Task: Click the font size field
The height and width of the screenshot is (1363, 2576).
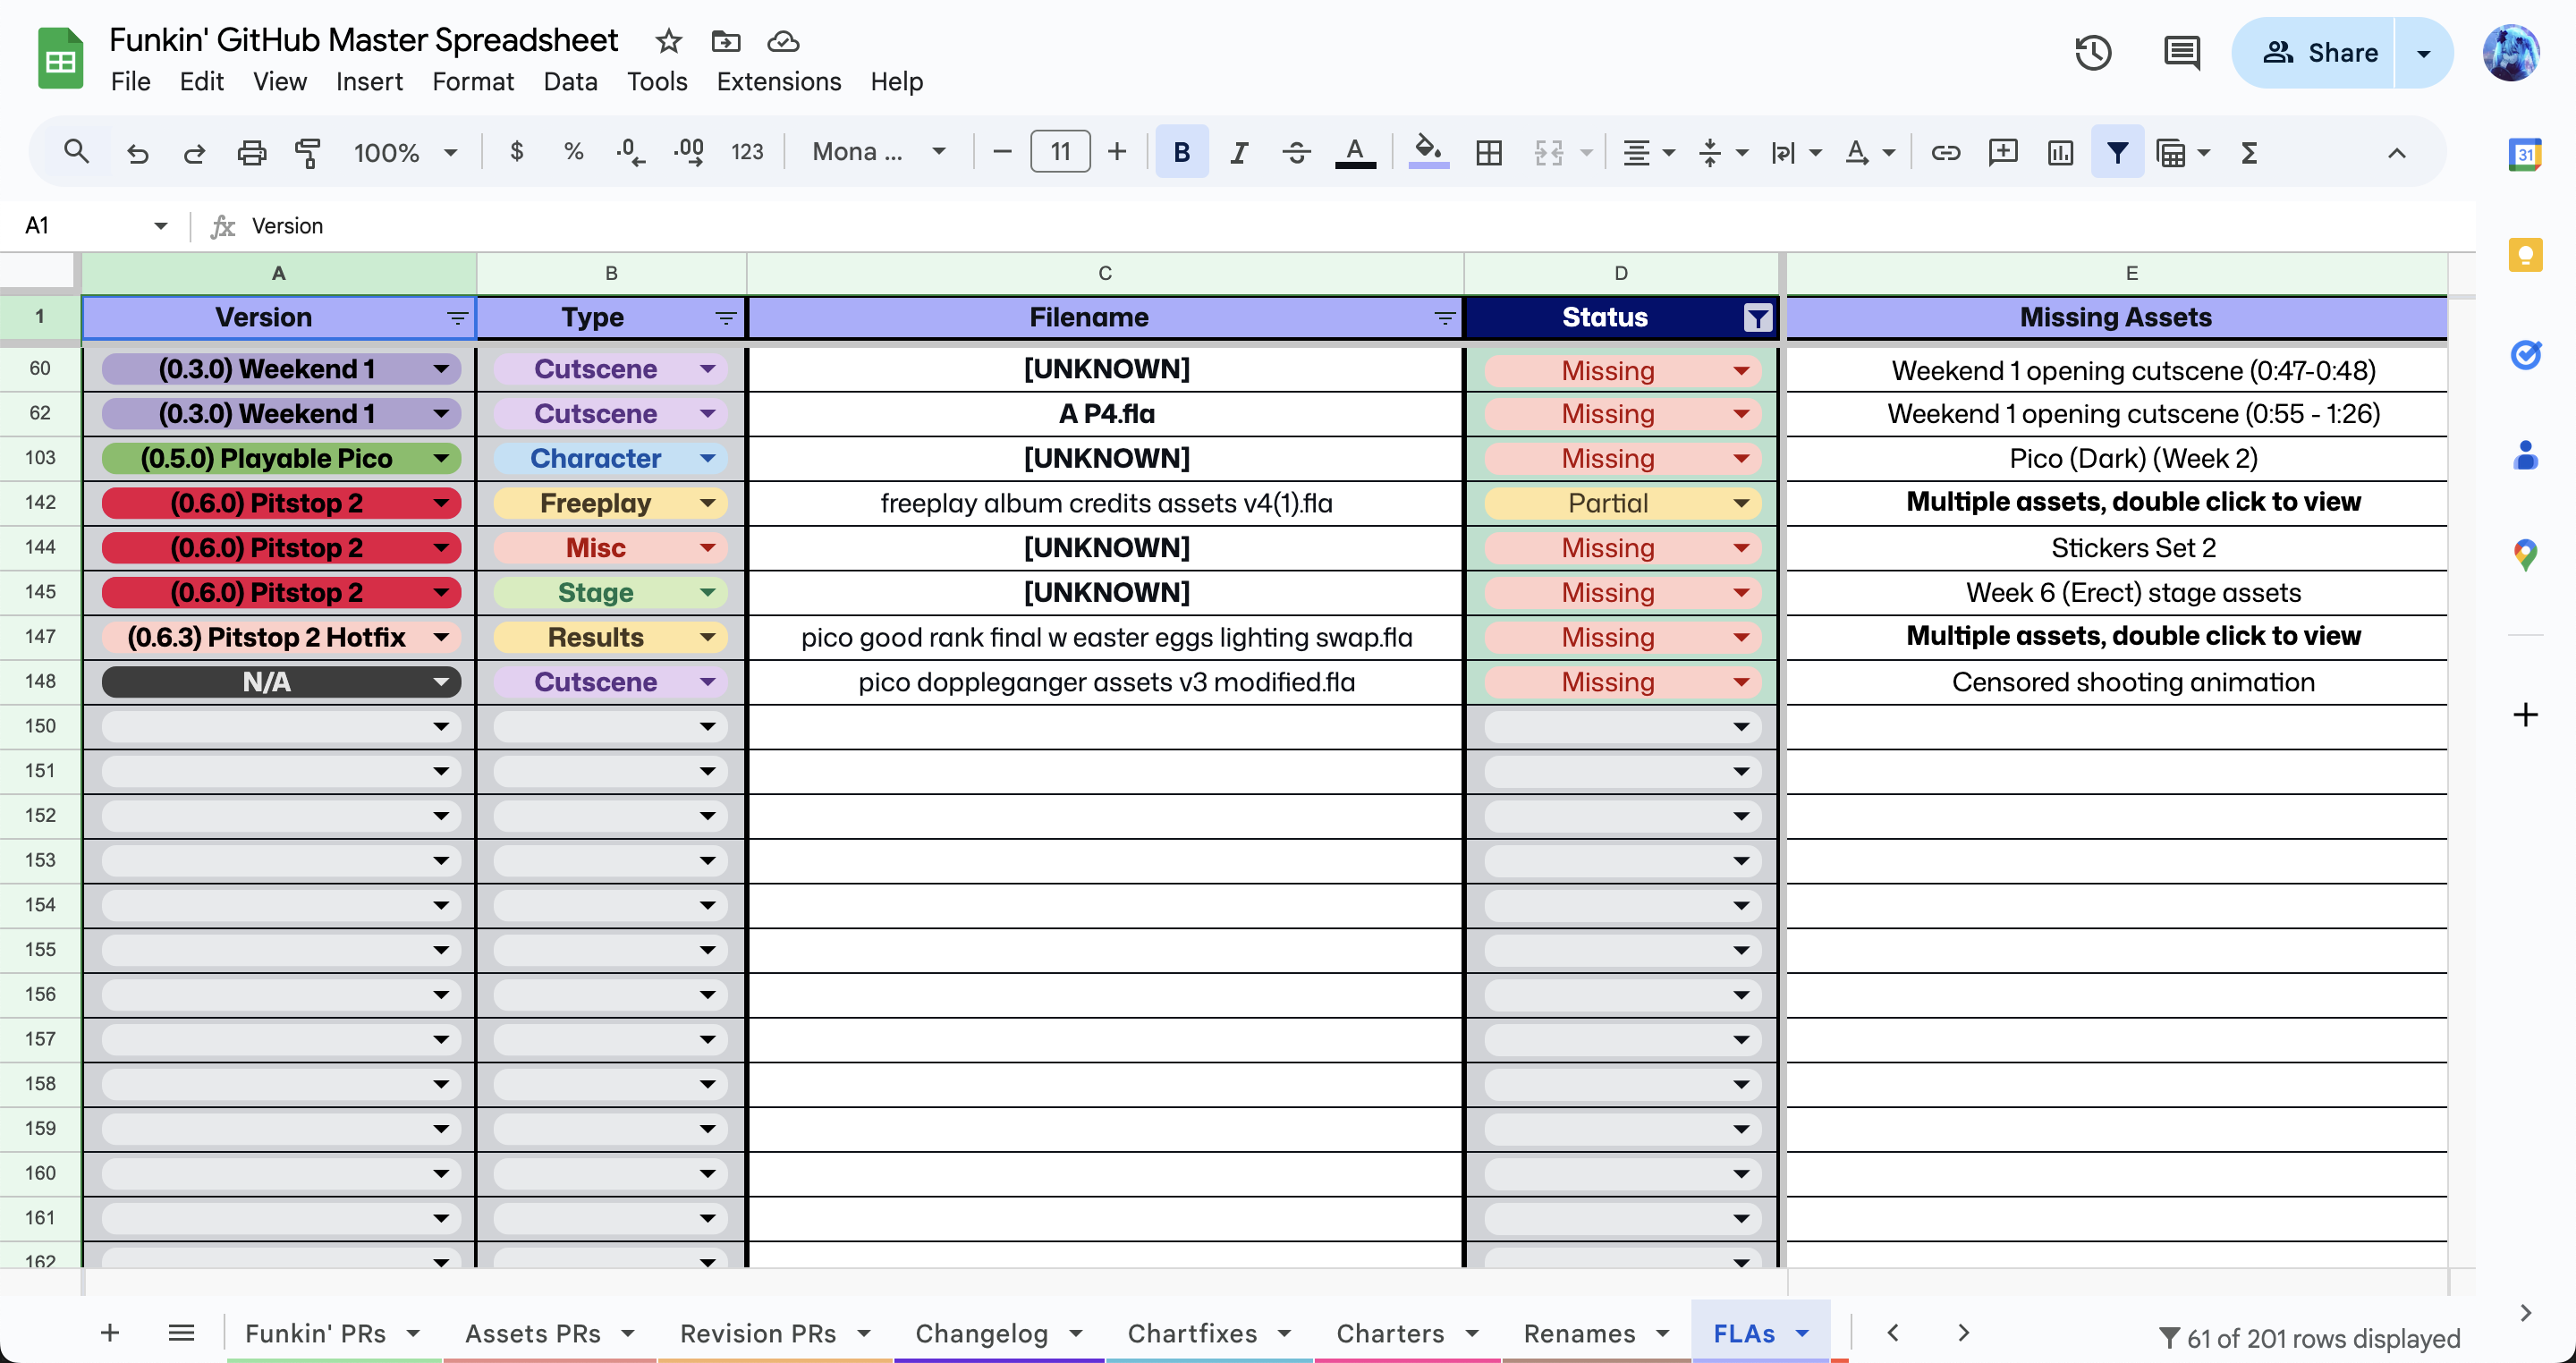Action: [x=1060, y=152]
